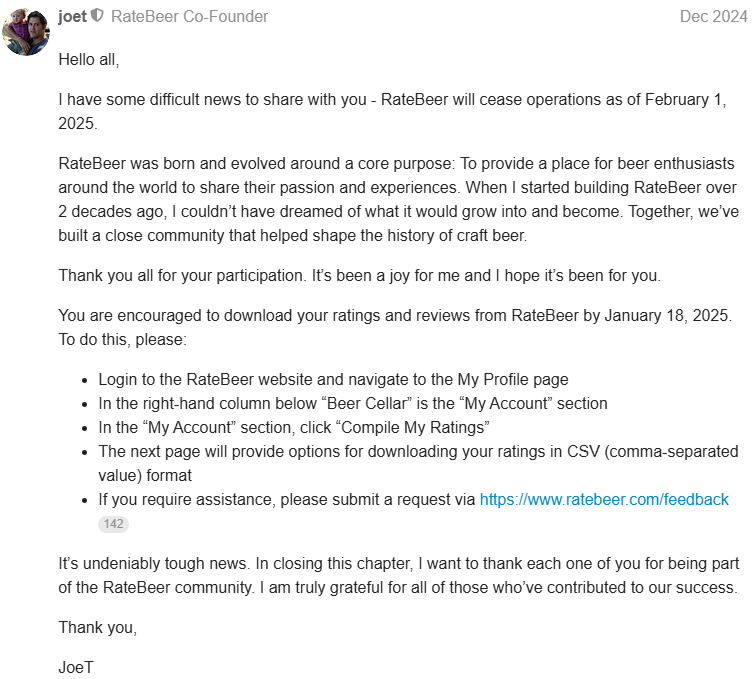Click the "JoeT" signature at post bottom
Viewport: 752px width, 679px height.
(x=76, y=665)
